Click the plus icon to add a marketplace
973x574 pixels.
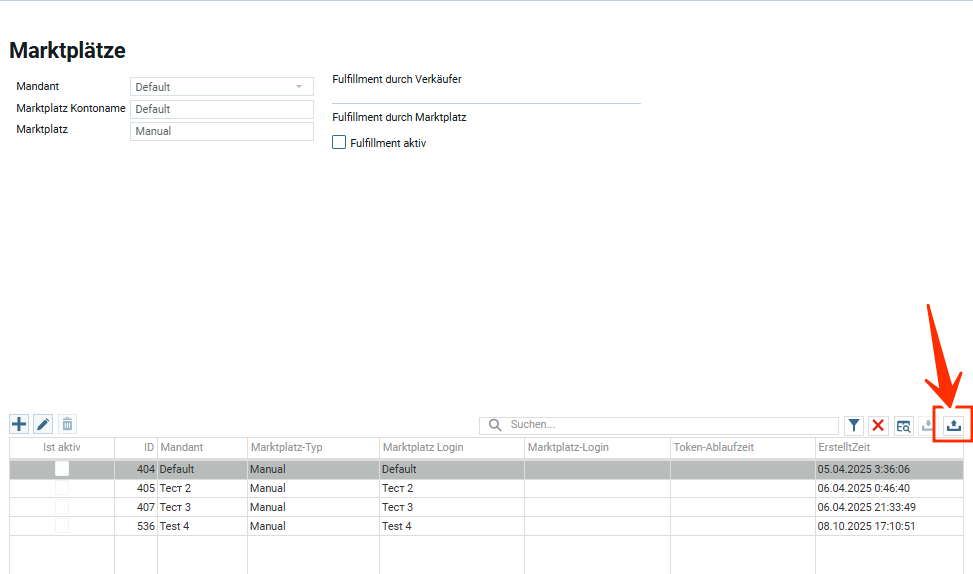tap(19, 425)
